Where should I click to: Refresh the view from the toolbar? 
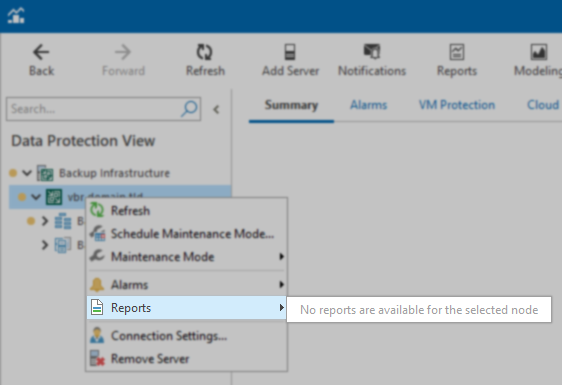[x=205, y=60]
